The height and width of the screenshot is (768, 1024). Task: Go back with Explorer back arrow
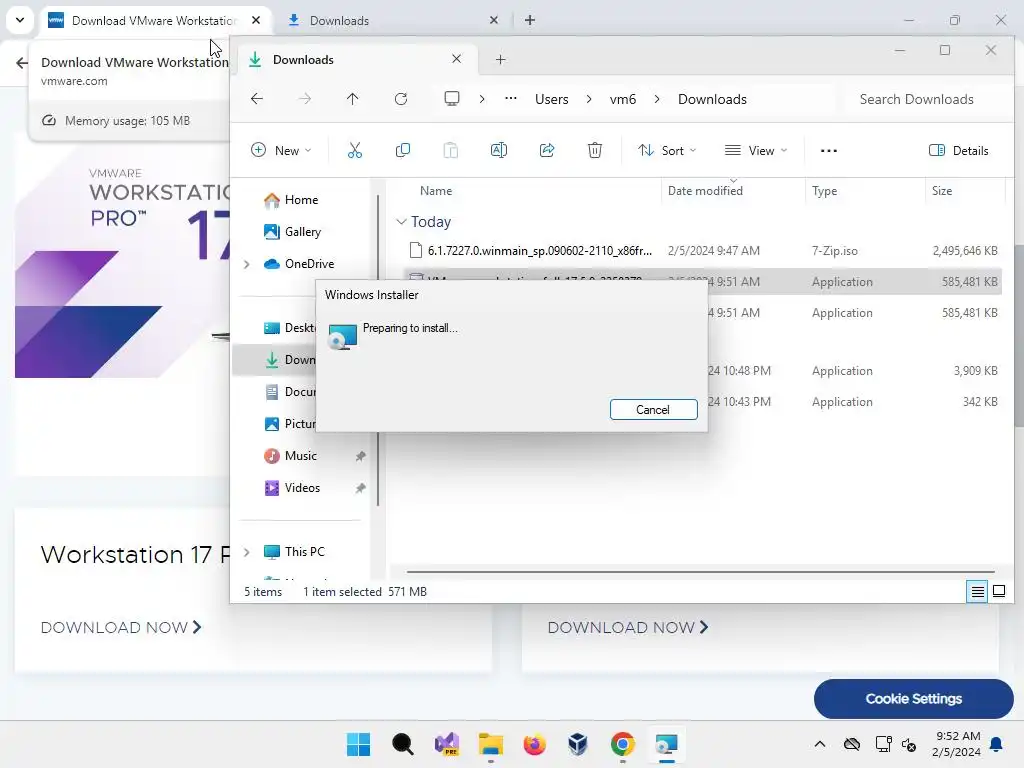[x=257, y=99]
